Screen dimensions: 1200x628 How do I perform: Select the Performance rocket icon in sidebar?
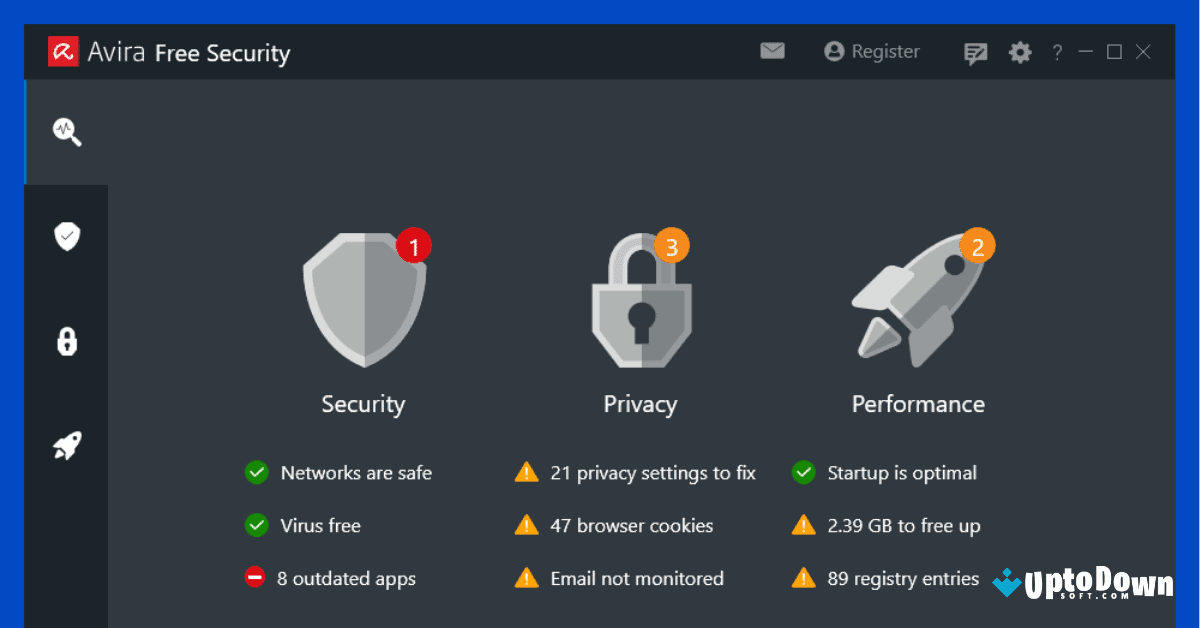(x=65, y=444)
